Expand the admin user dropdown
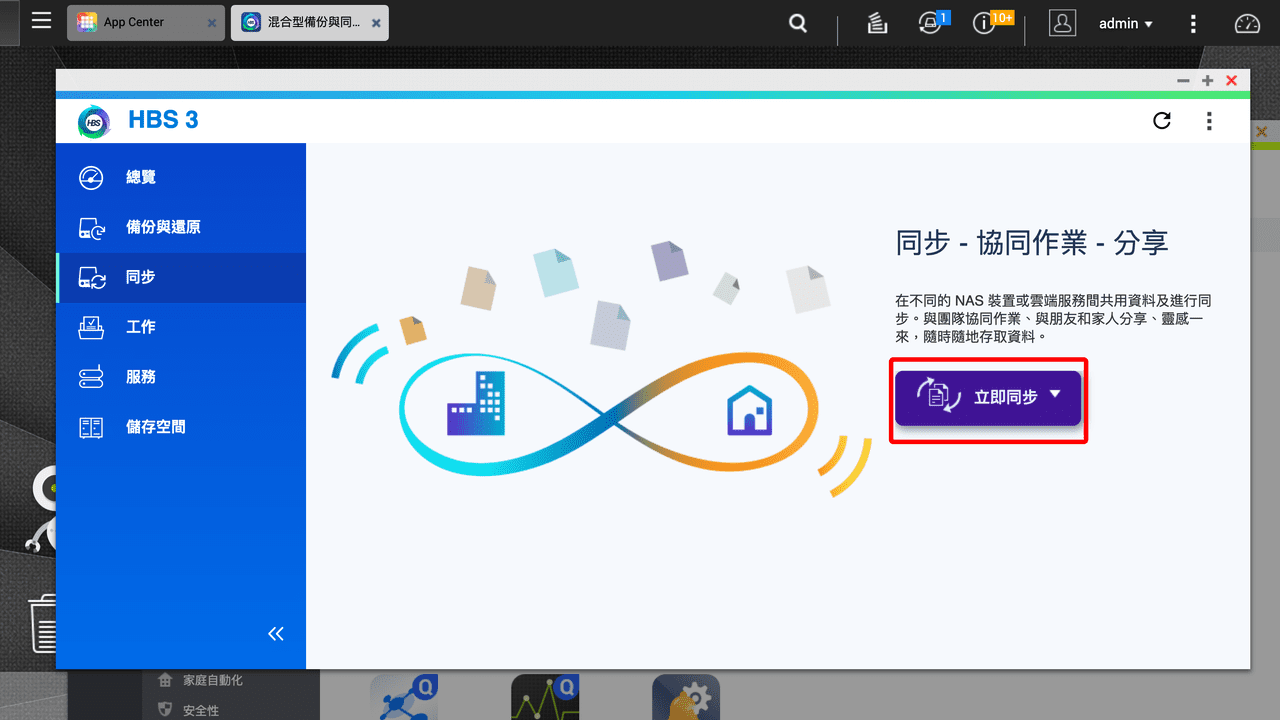 (1126, 23)
